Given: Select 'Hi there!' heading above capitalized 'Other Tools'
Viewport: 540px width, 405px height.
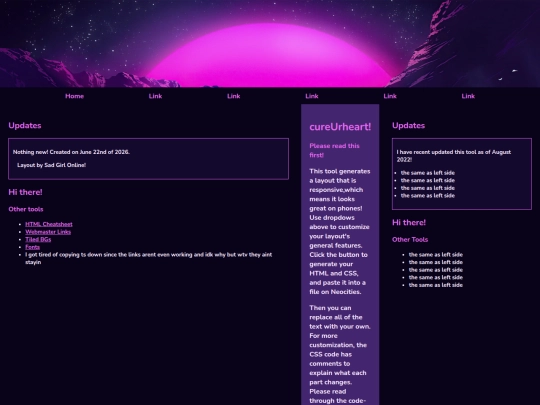Looking at the screenshot, I should [409, 222].
